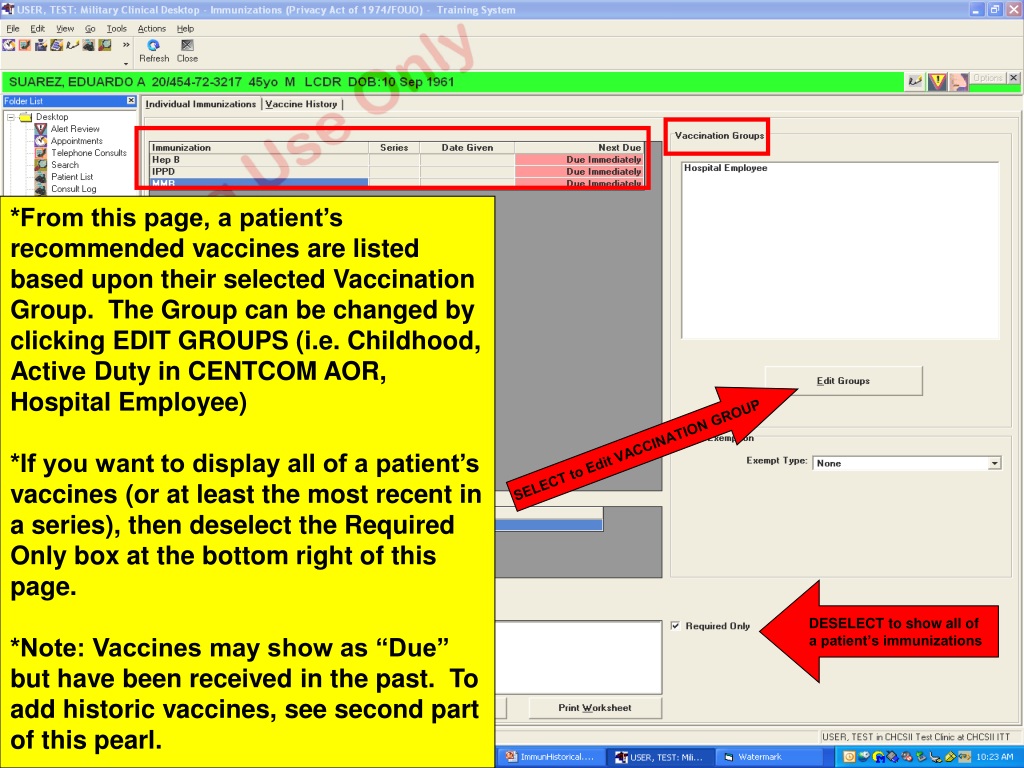This screenshot has width=1024, height=768.
Task: Click the Telephone Consults icon in the folder tree
Action: tap(40, 153)
